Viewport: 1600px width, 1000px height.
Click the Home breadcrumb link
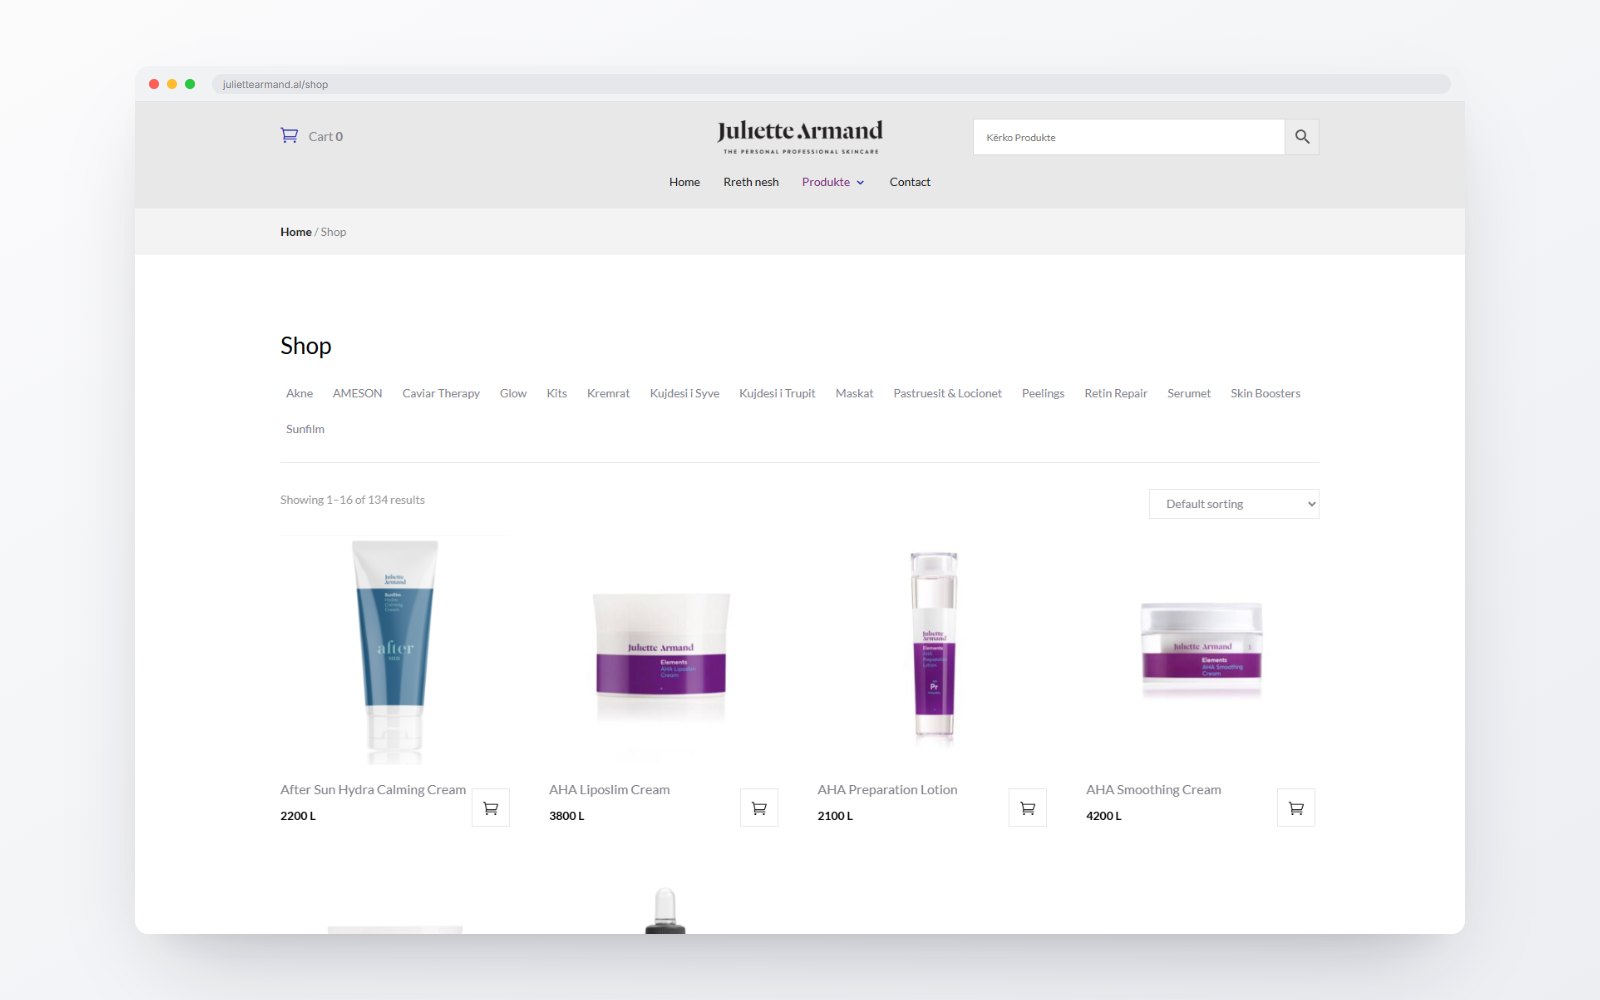[296, 232]
